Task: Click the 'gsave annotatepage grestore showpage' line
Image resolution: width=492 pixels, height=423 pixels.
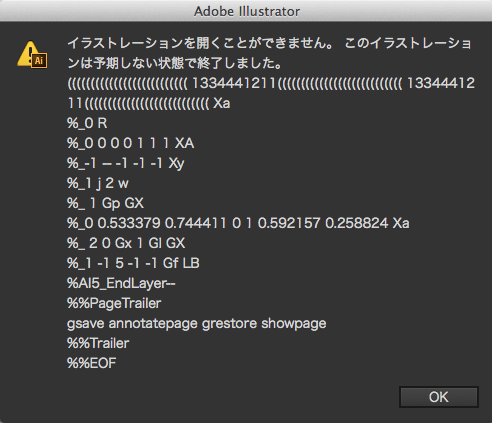Action: (197, 323)
